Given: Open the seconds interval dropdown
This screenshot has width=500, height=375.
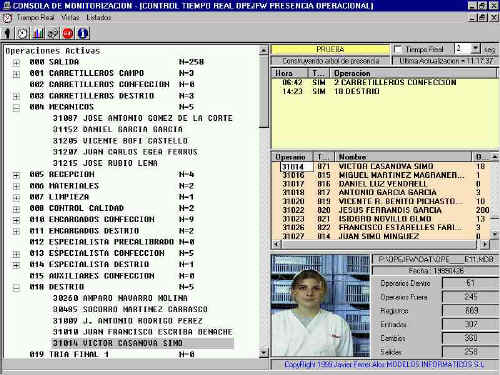Looking at the screenshot, I should tap(476, 49).
